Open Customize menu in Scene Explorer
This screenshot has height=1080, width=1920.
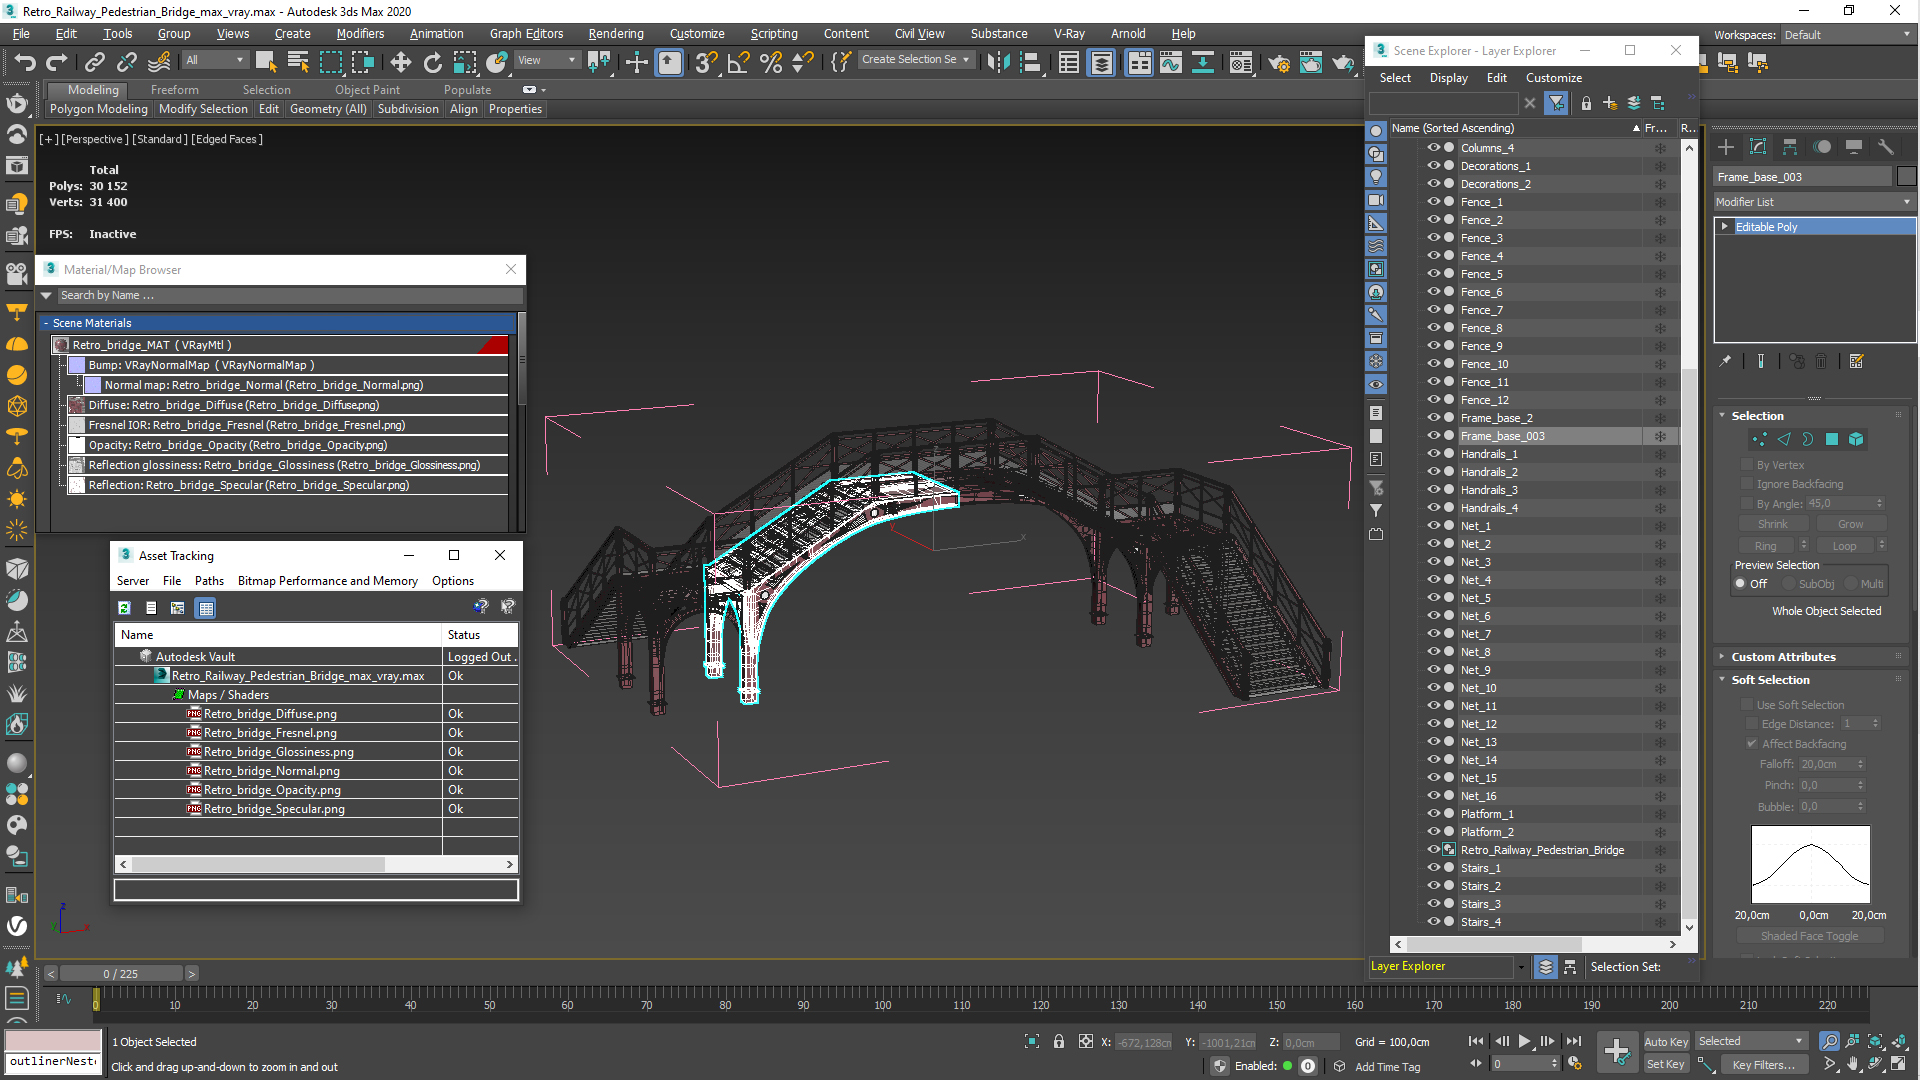(x=1553, y=78)
